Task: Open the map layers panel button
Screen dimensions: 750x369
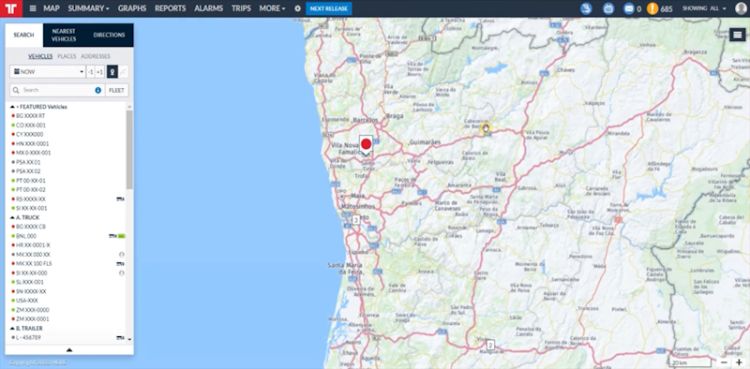Action: (738, 34)
